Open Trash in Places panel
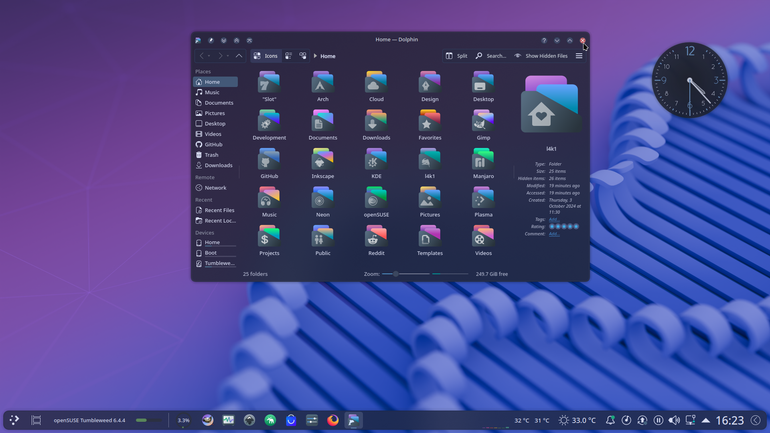 coord(216,155)
